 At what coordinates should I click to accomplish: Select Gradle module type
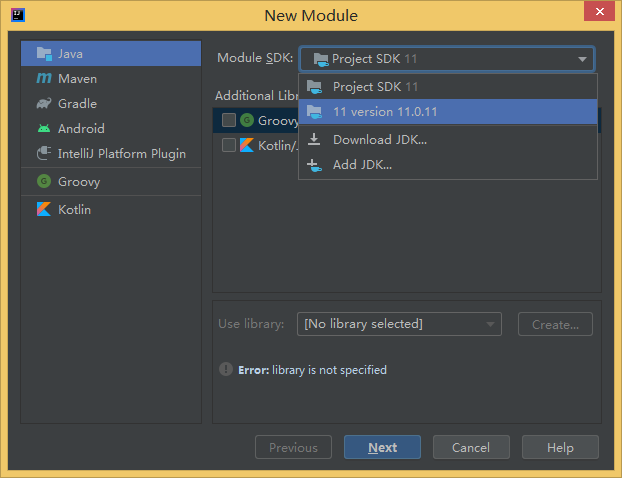tap(111, 104)
